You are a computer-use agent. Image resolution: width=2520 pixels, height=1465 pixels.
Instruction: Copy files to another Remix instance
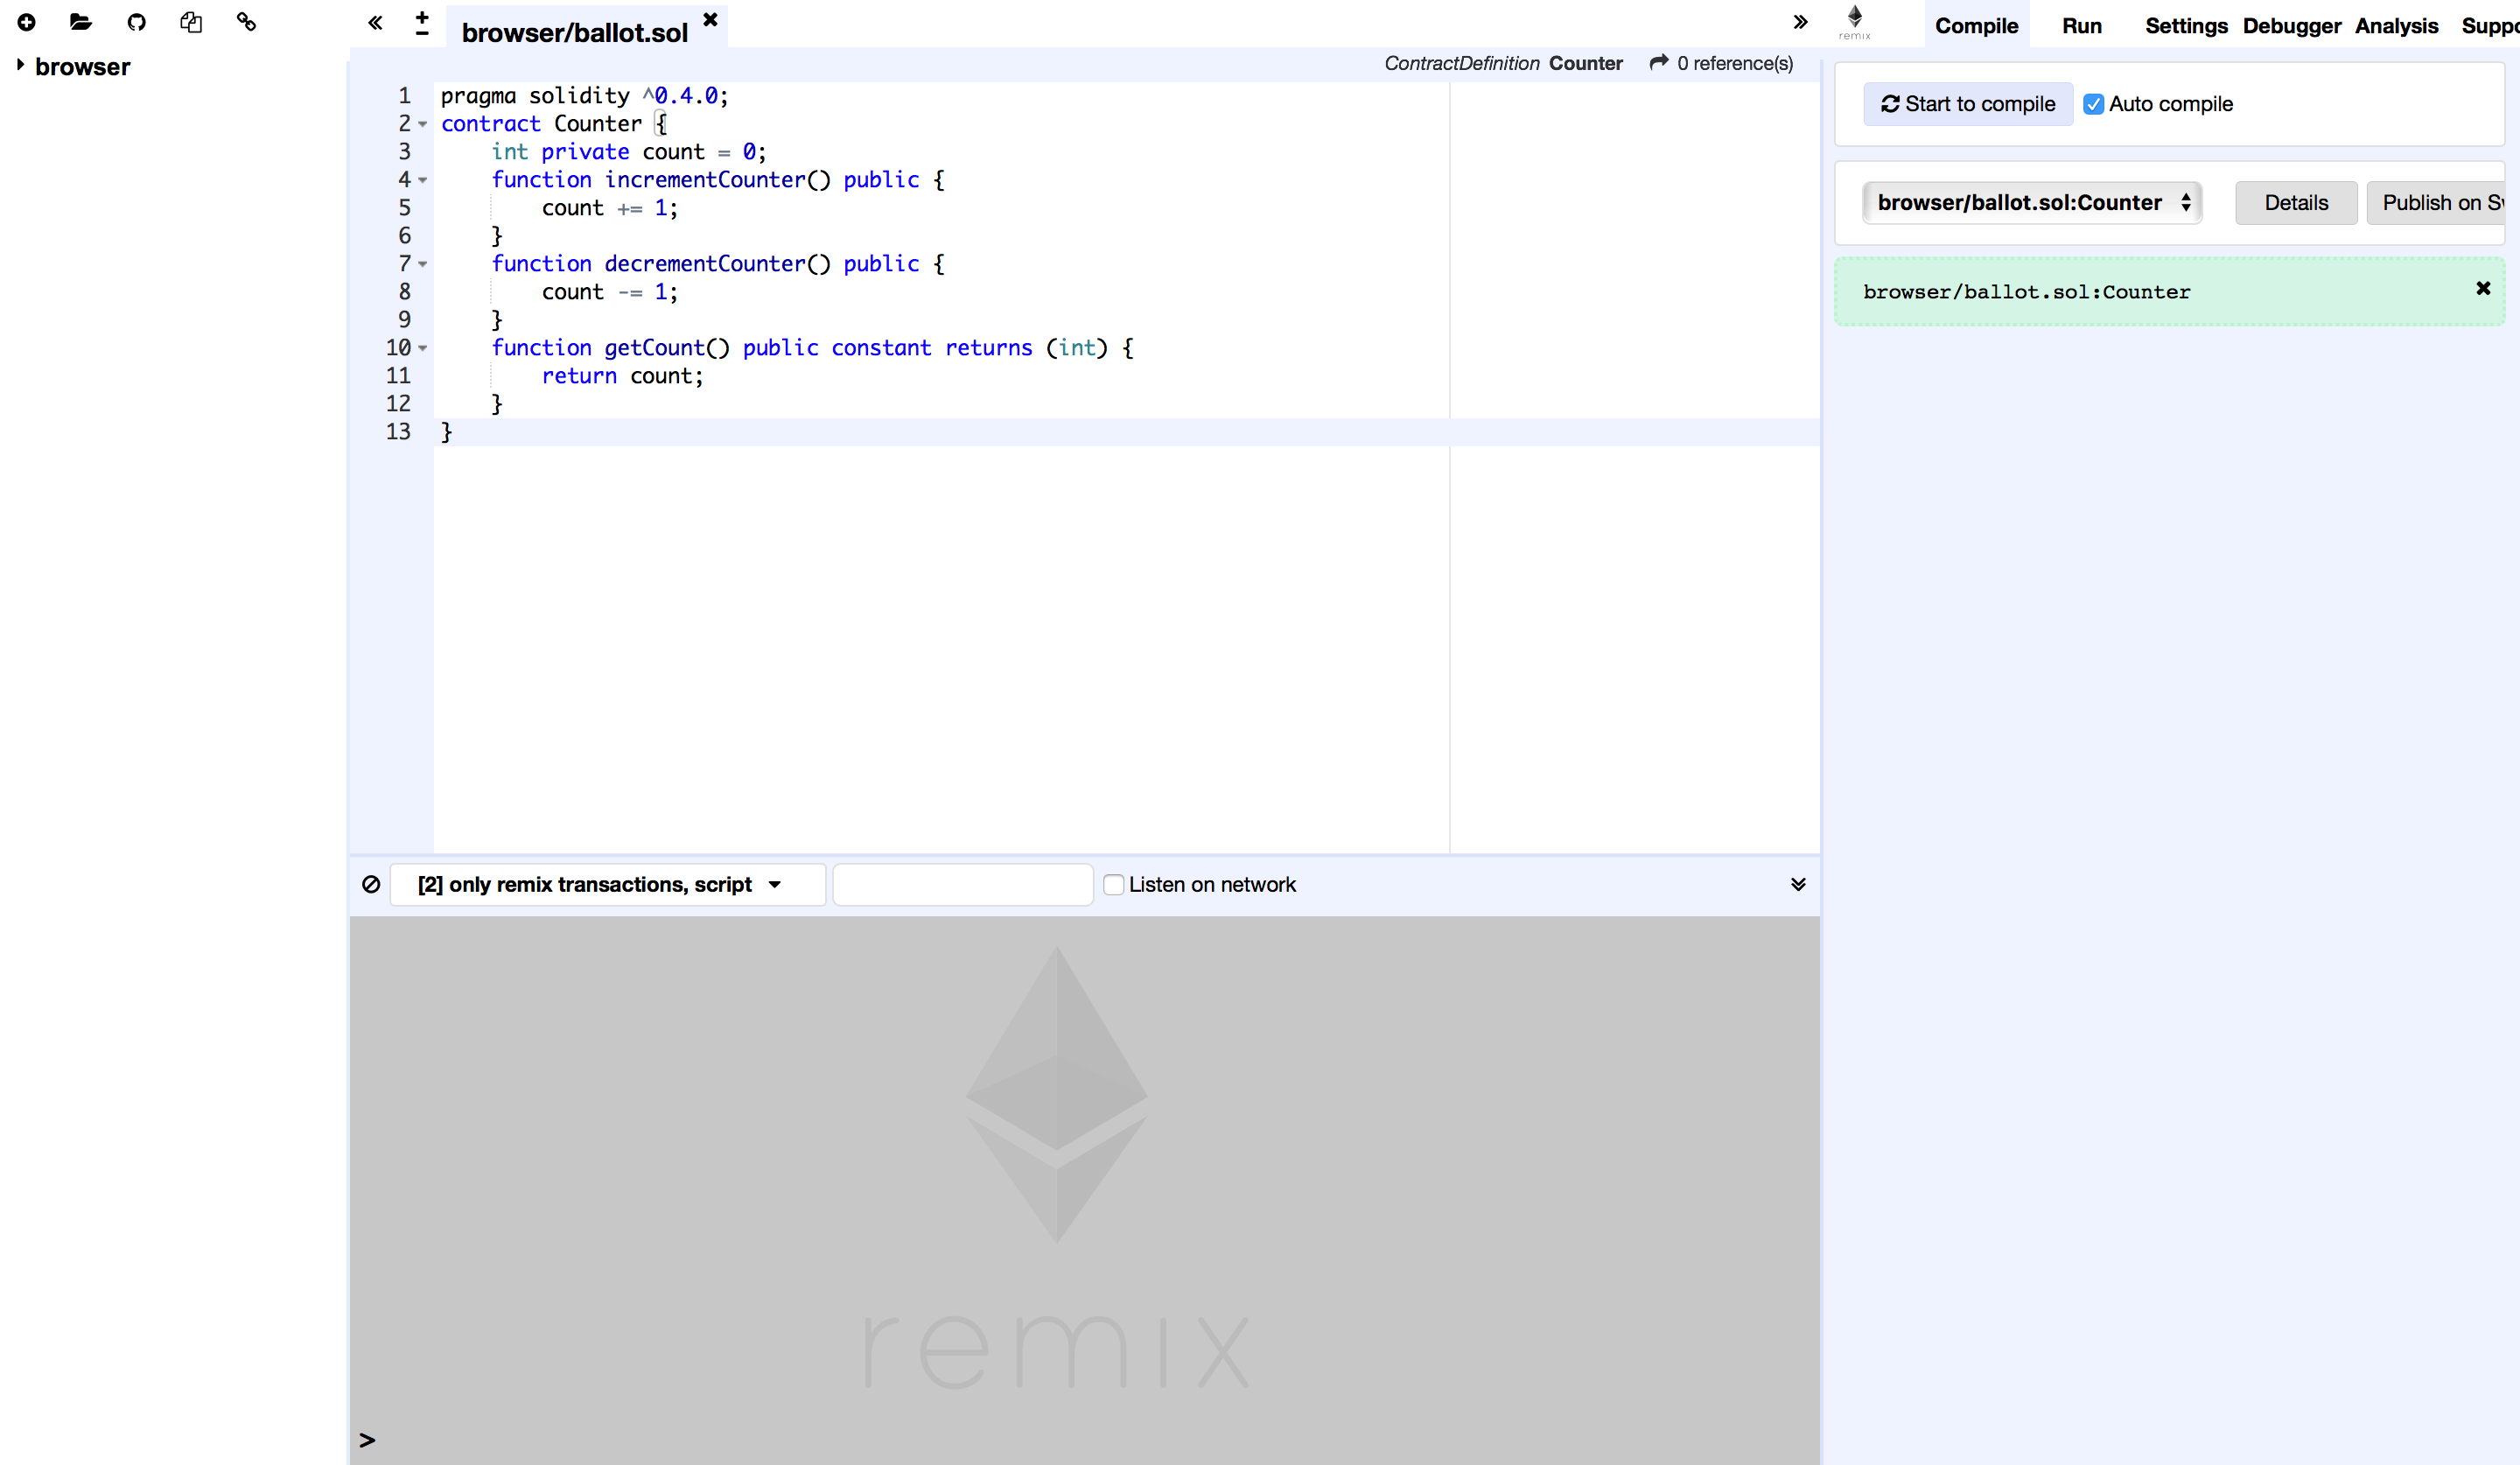click(x=192, y=22)
